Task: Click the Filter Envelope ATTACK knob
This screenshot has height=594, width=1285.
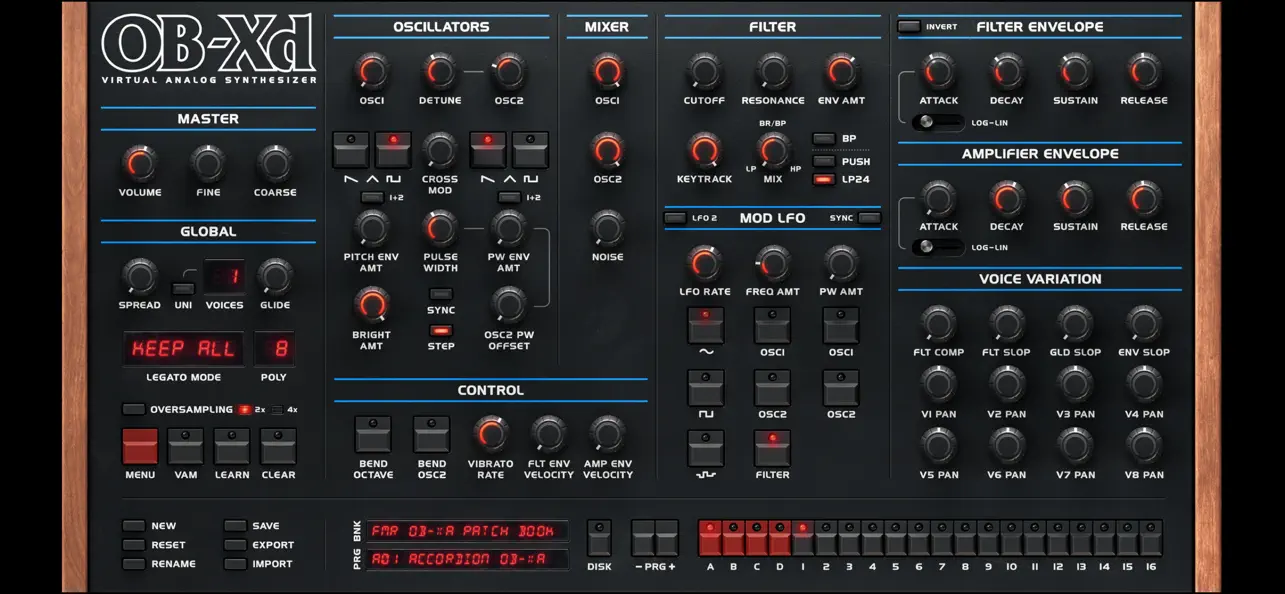Action: point(938,71)
